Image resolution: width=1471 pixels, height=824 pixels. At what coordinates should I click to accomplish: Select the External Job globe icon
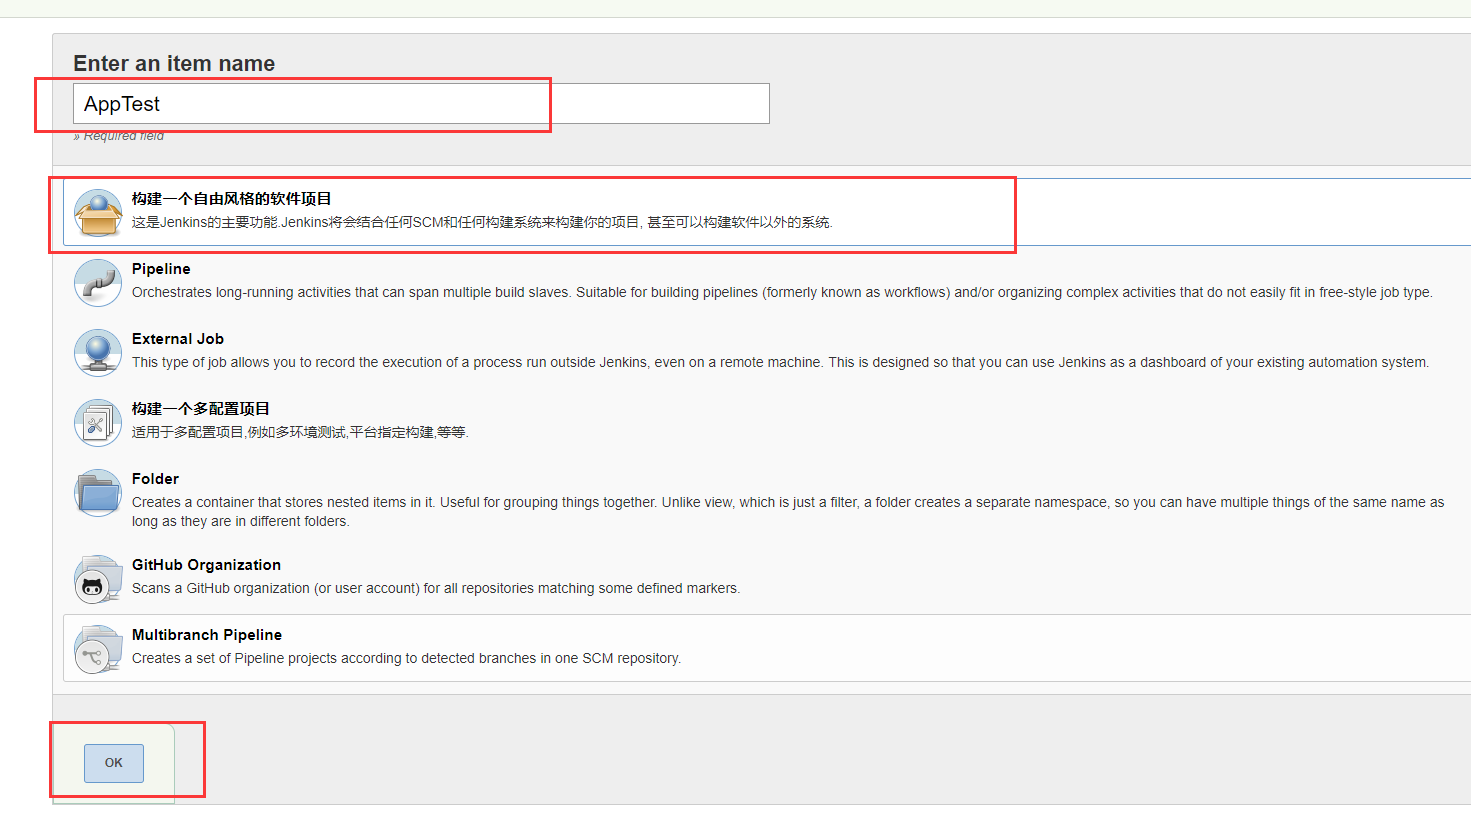click(98, 353)
